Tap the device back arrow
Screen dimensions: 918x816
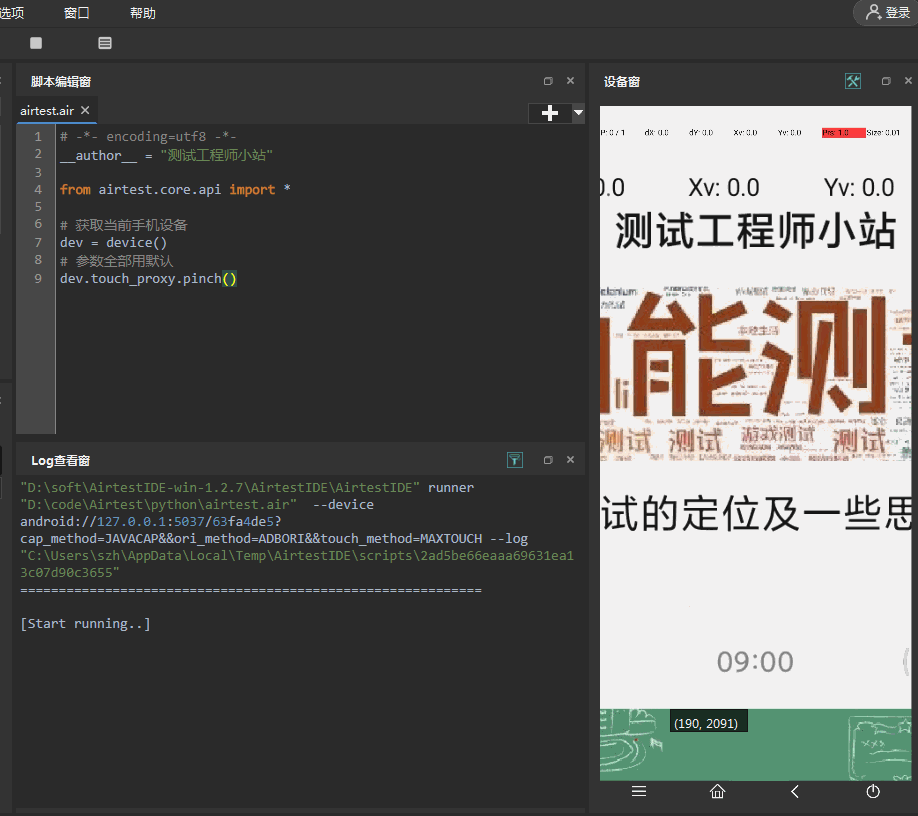[x=794, y=791]
